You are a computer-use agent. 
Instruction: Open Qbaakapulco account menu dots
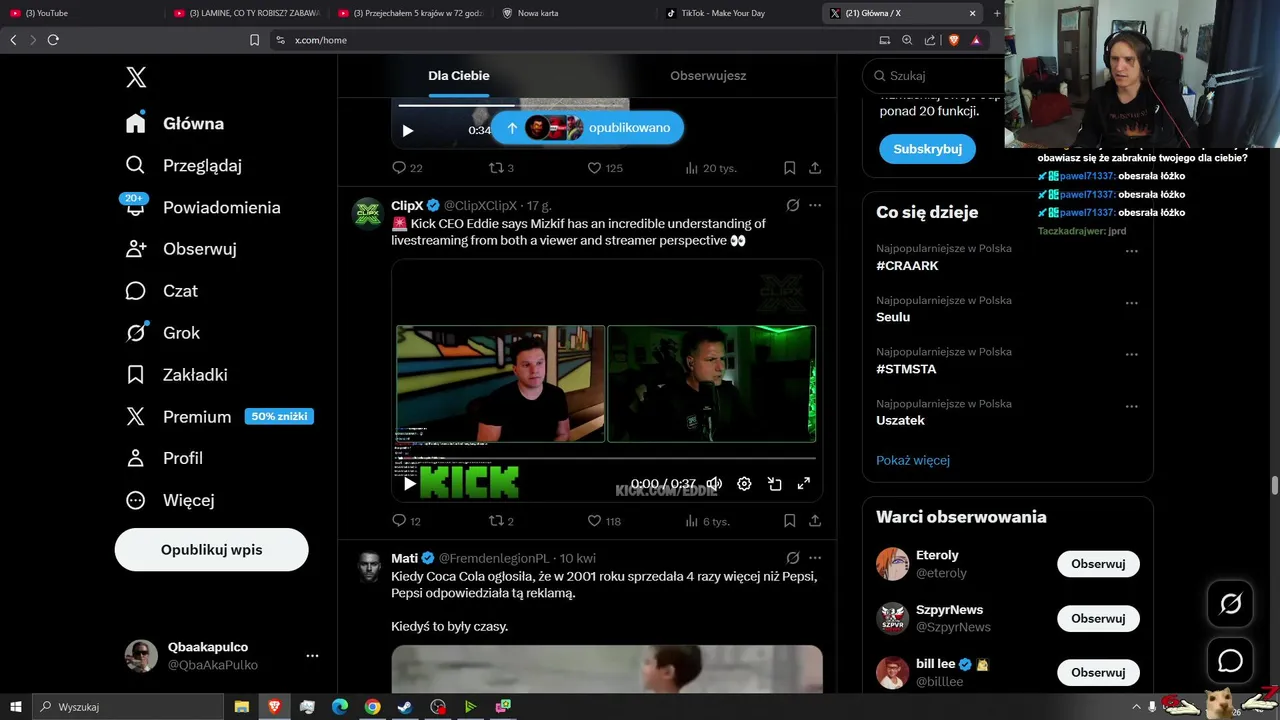click(312, 656)
